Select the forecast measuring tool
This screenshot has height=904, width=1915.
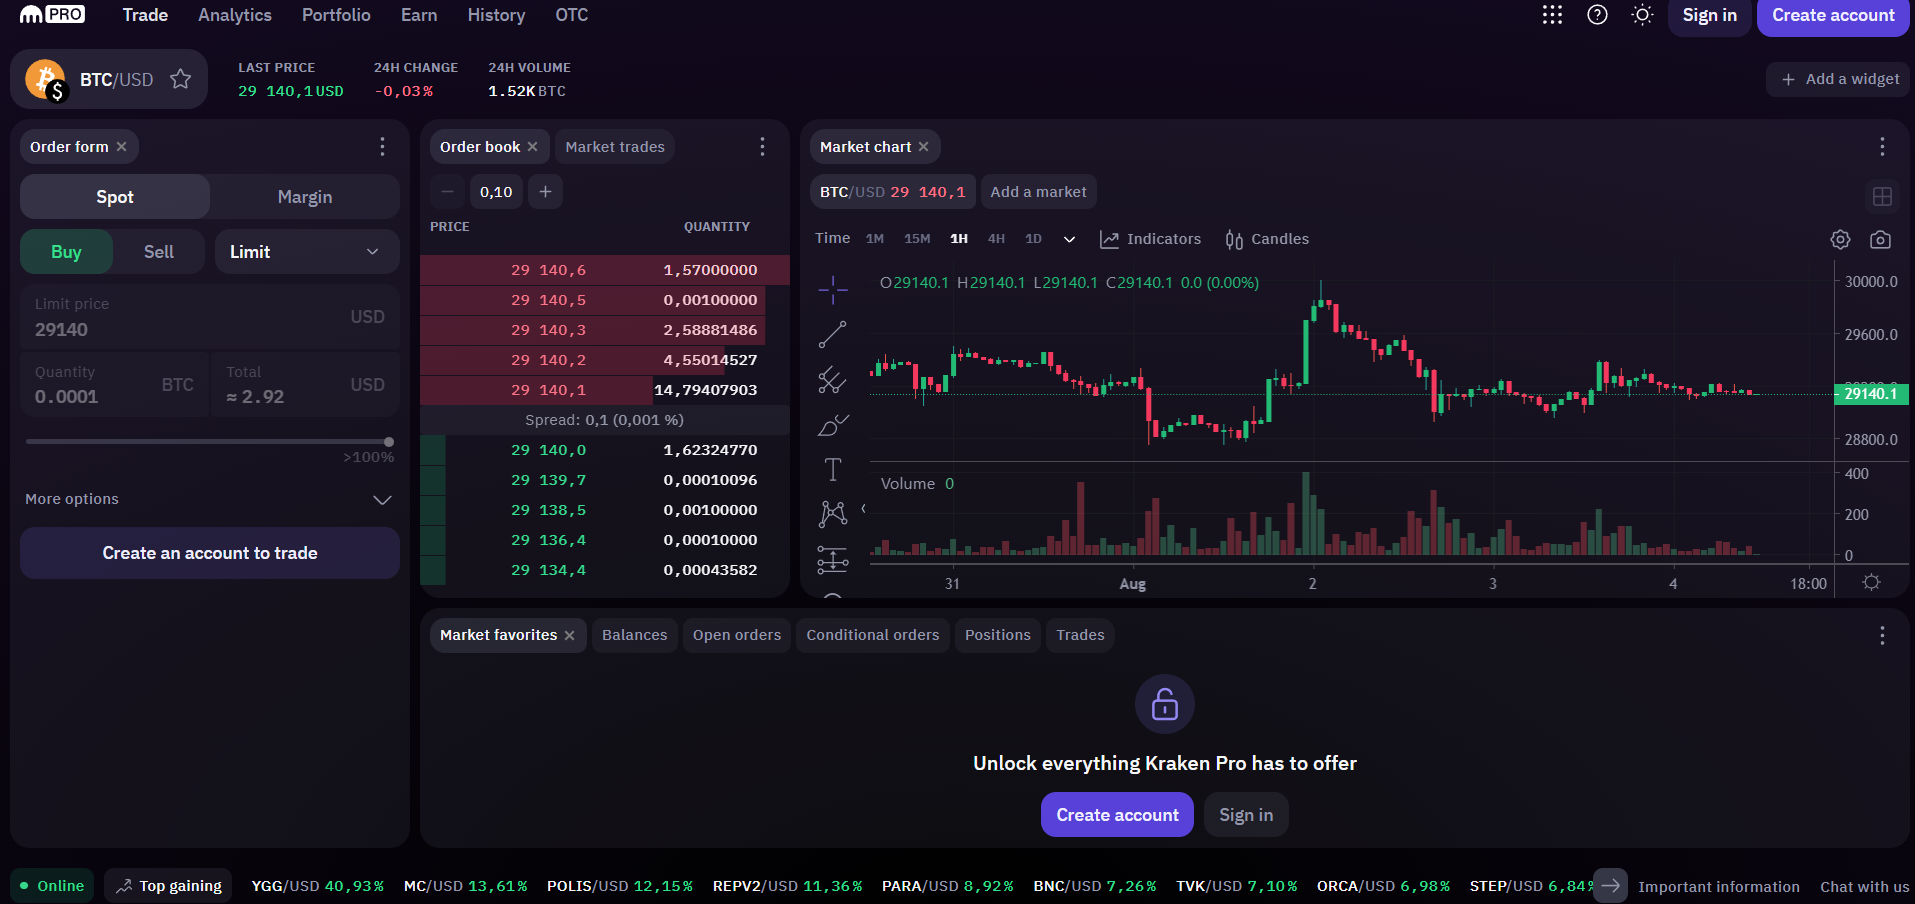tap(832, 559)
